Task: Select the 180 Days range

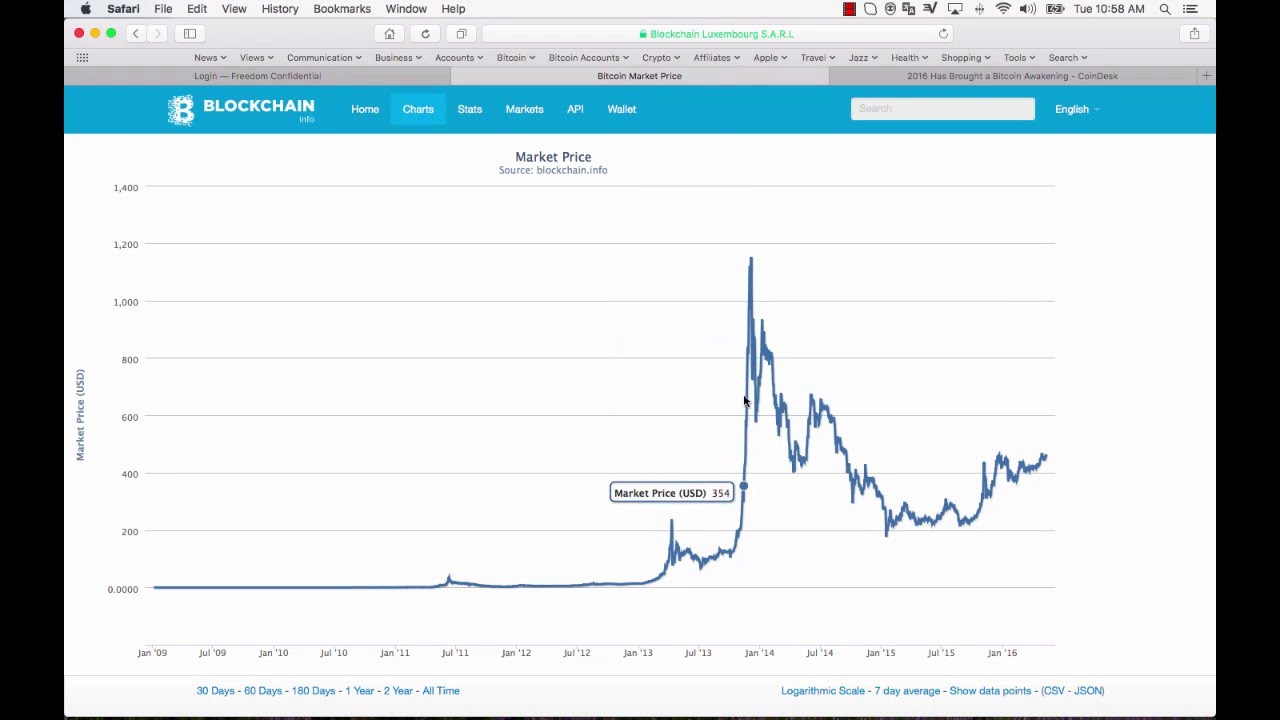Action: point(313,691)
